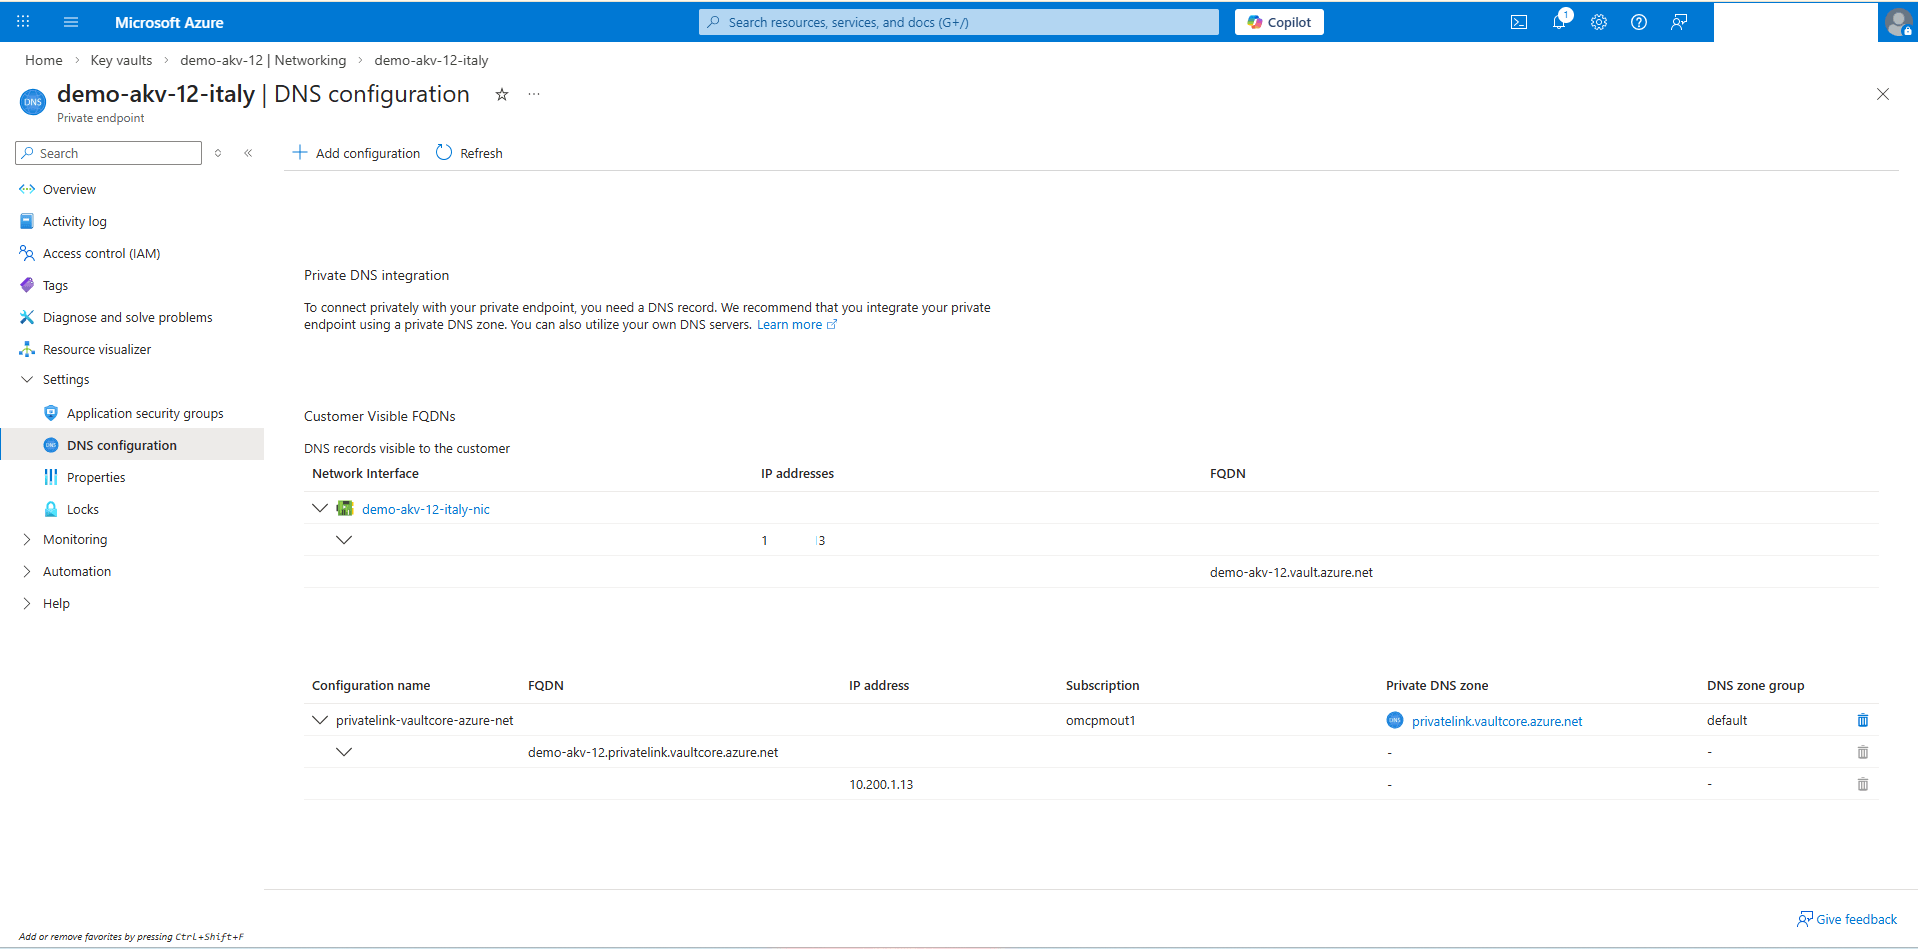Open the notifications bell
The width and height of the screenshot is (1918, 949).
tap(1558, 22)
